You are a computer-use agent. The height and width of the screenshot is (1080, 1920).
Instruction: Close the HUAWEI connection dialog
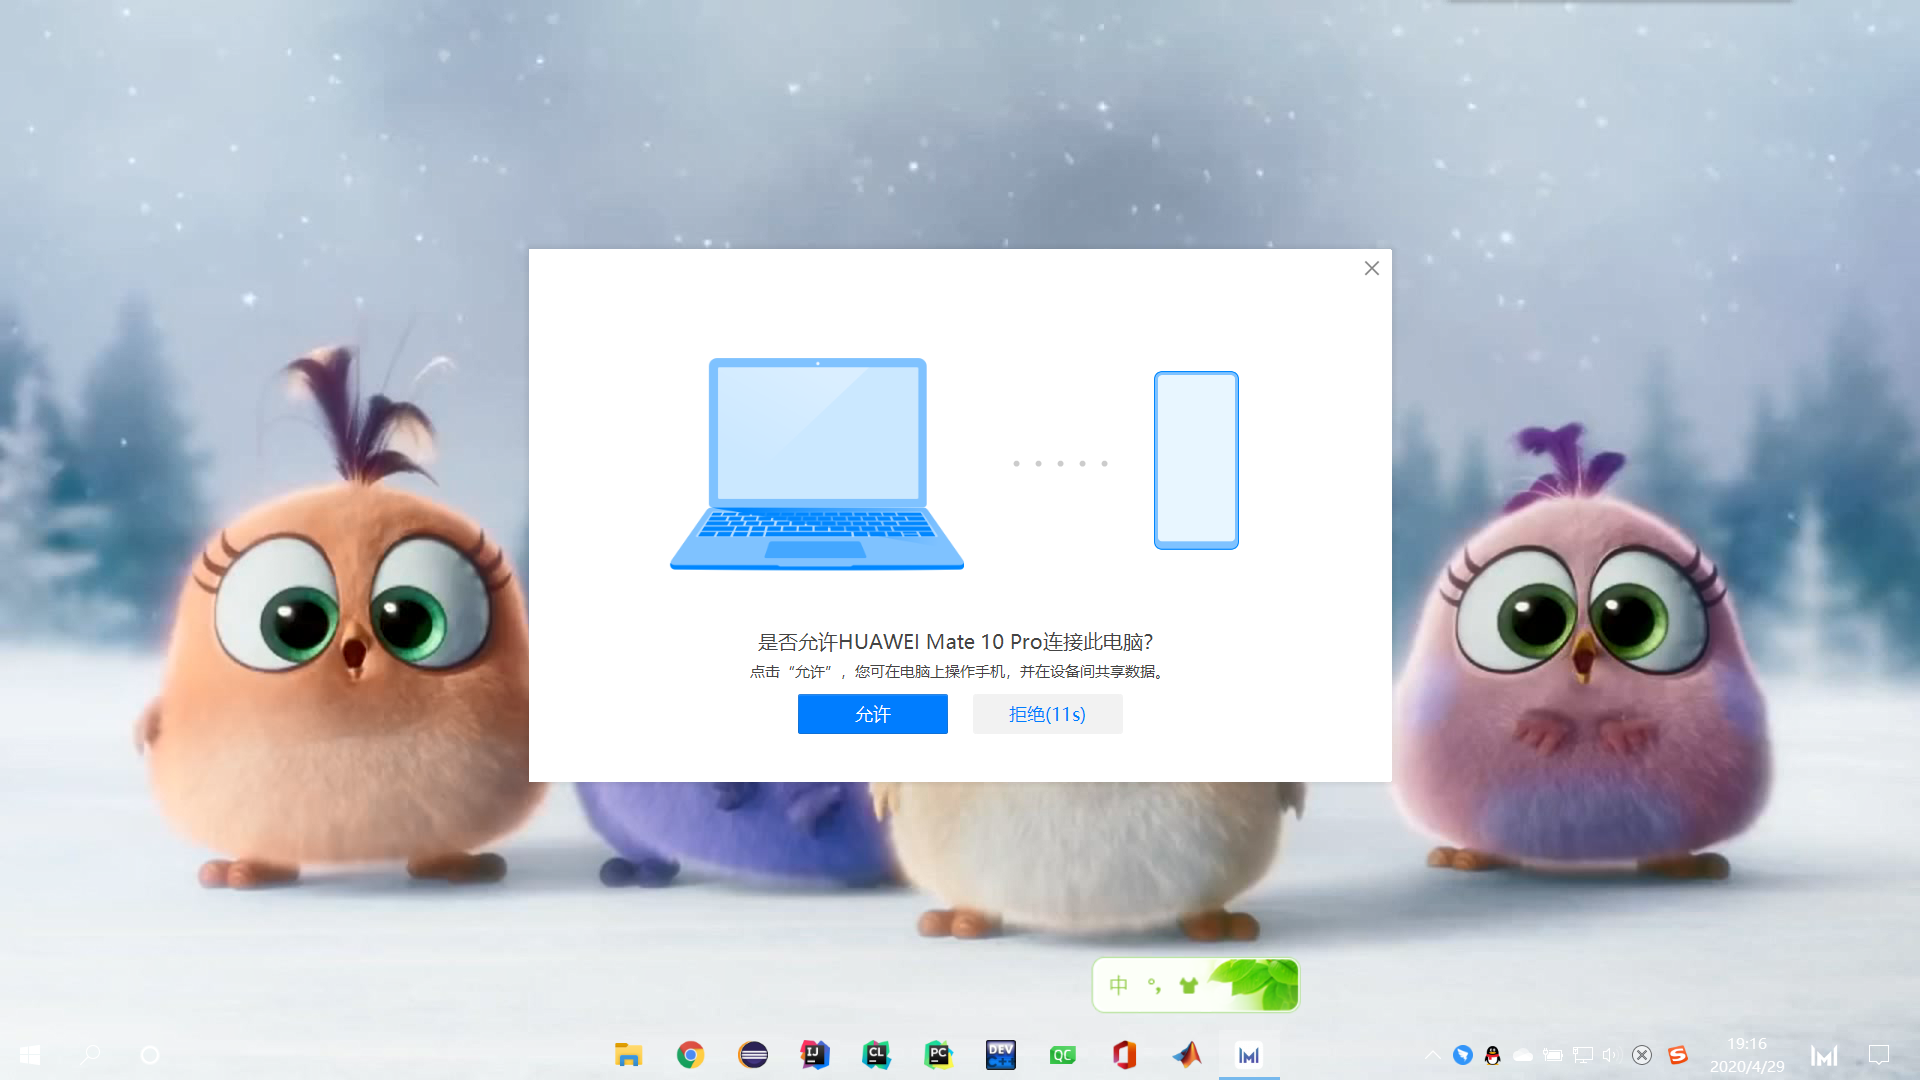pyautogui.click(x=1372, y=268)
